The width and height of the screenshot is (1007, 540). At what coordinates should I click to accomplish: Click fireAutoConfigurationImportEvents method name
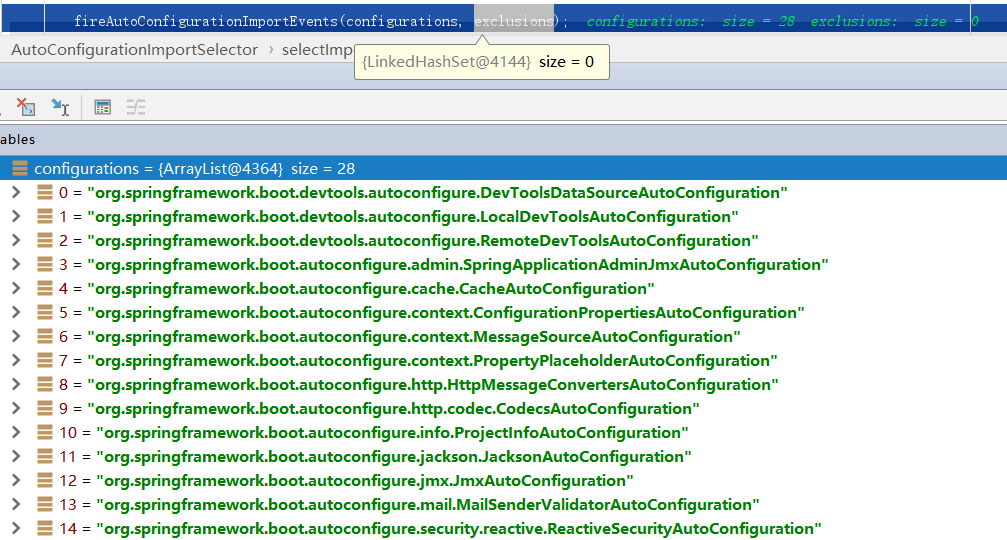click(x=206, y=21)
